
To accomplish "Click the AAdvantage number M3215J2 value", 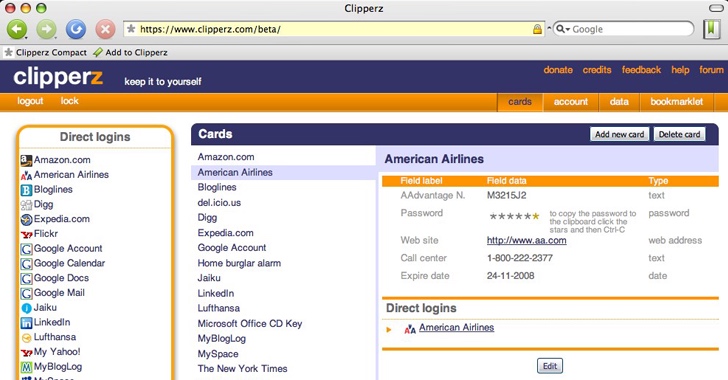I will point(507,196).
